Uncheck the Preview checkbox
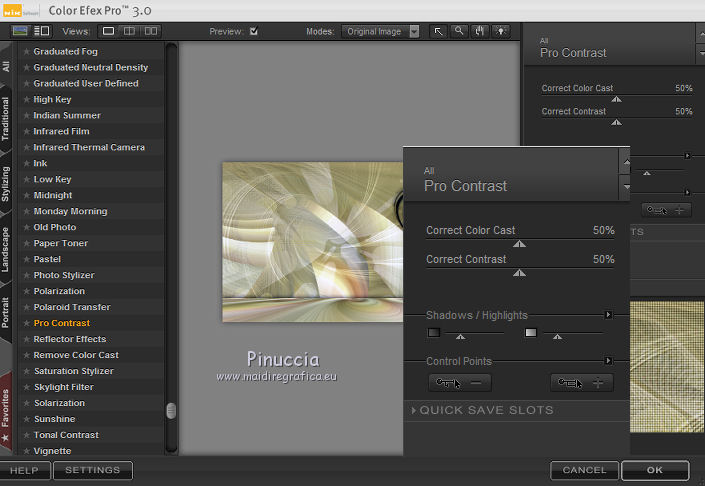705x486 pixels. (254, 31)
